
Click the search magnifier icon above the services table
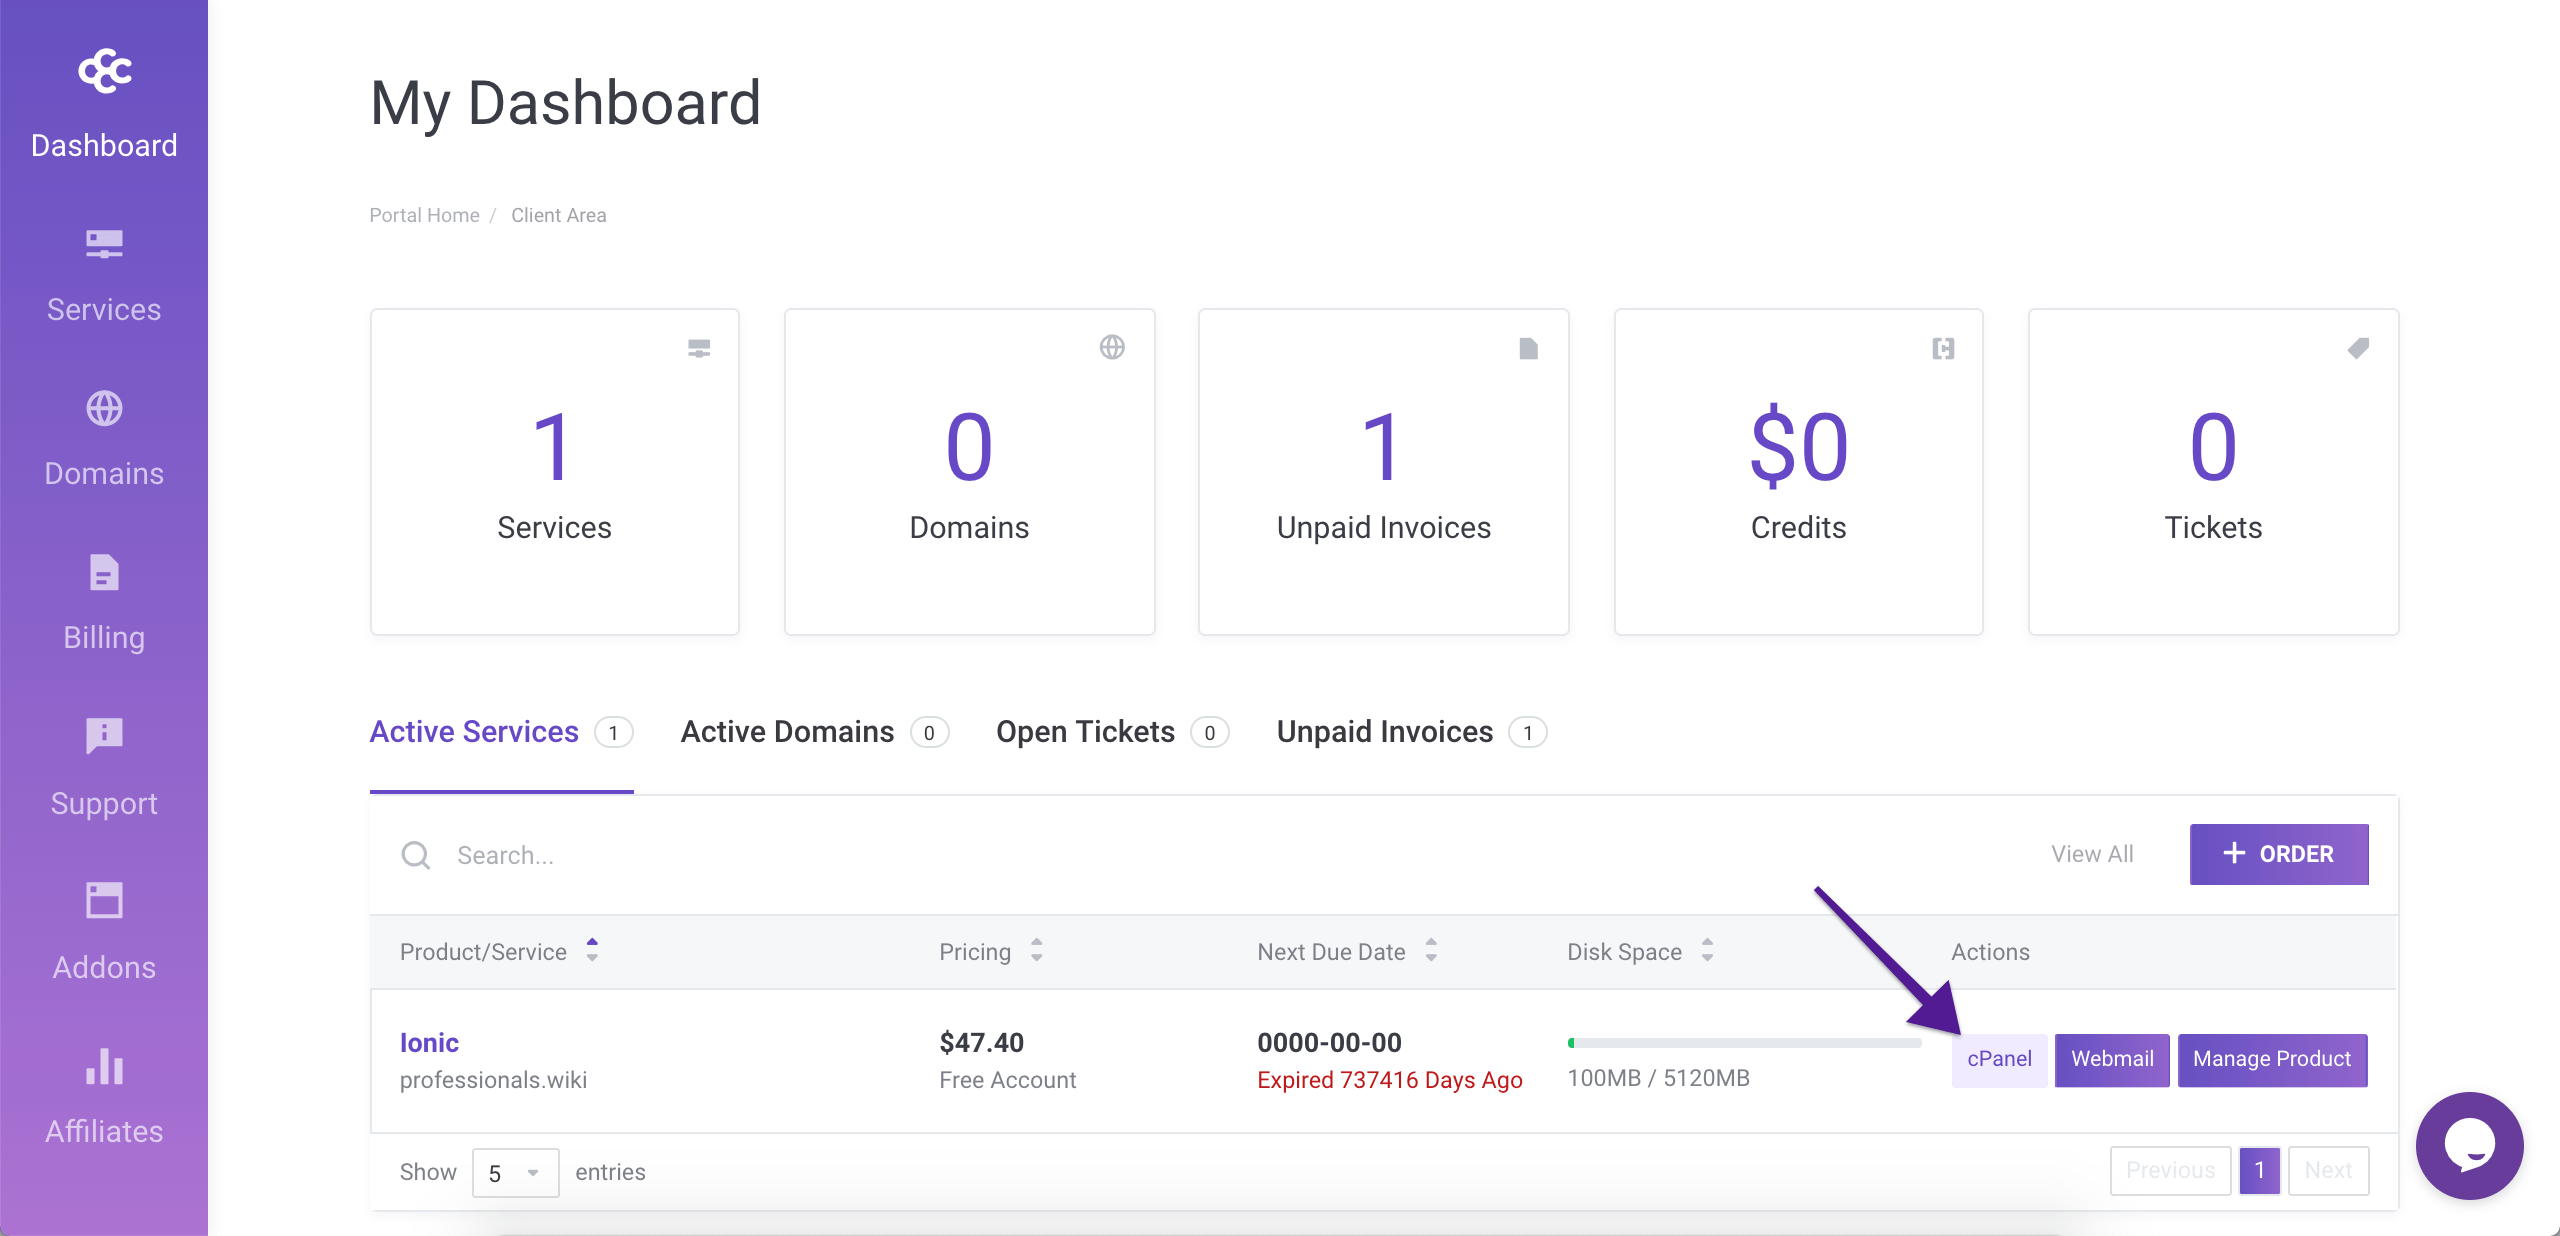pos(415,855)
